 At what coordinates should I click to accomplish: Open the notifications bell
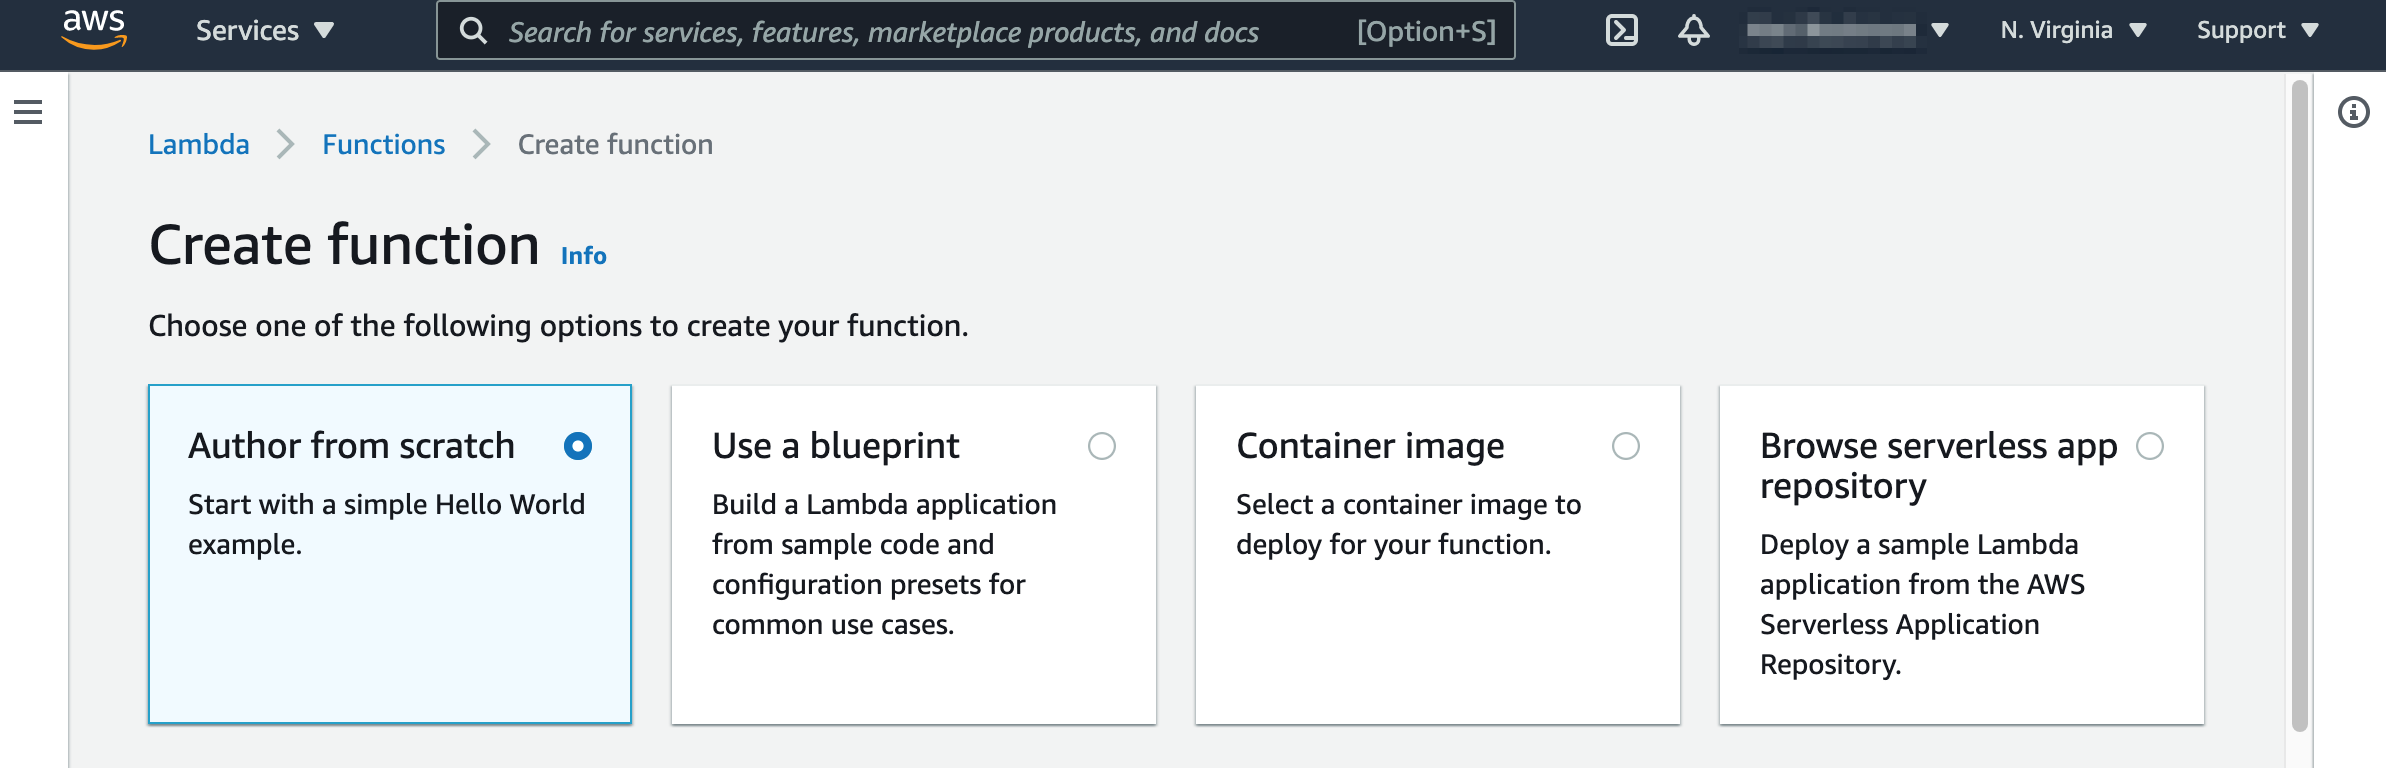(1693, 30)
